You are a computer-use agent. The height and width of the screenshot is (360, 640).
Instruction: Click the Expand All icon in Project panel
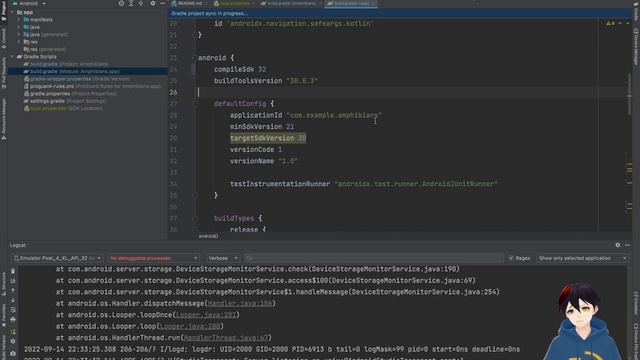click(x=131, y=3)
